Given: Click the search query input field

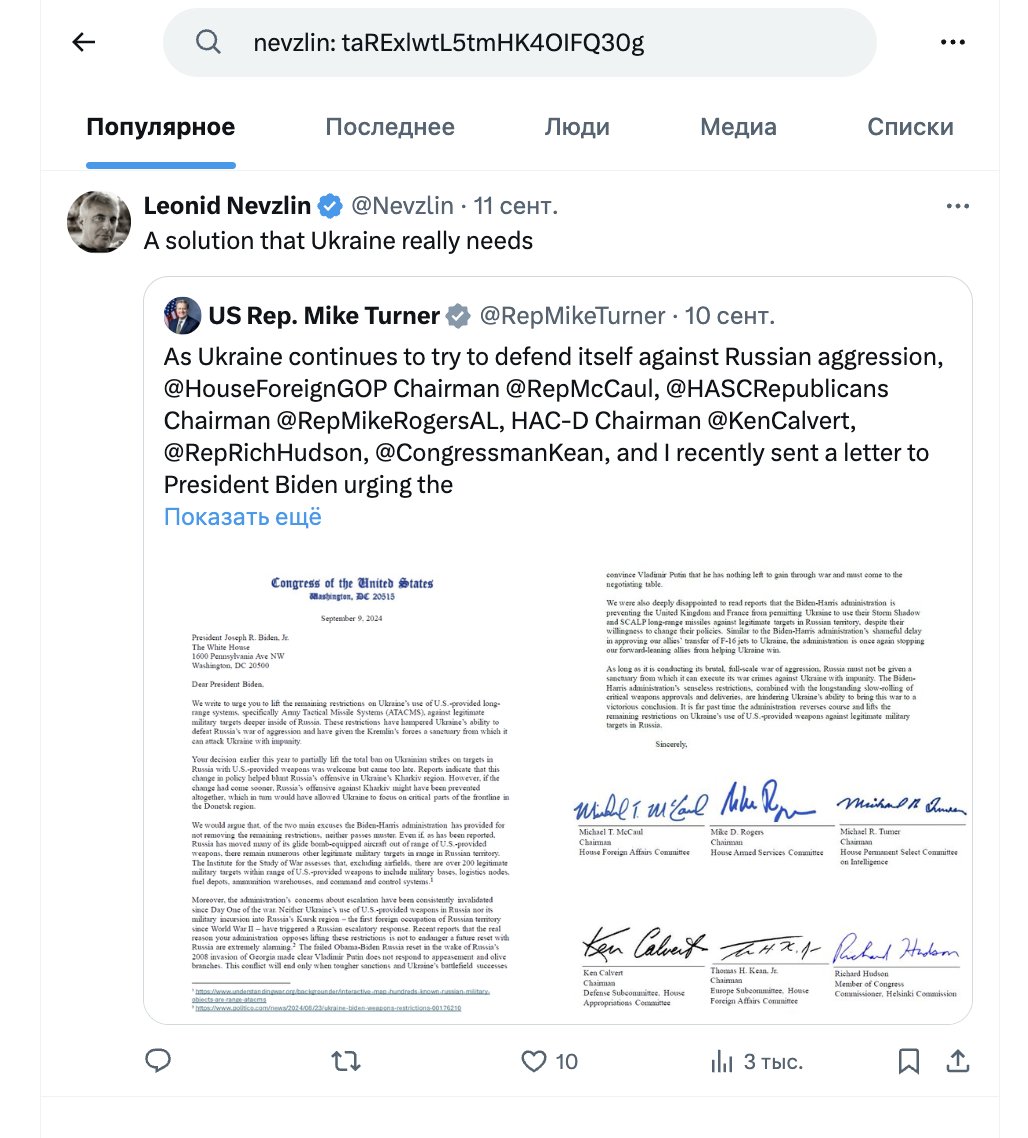Looking at the screenshot, I should point(520,43).
